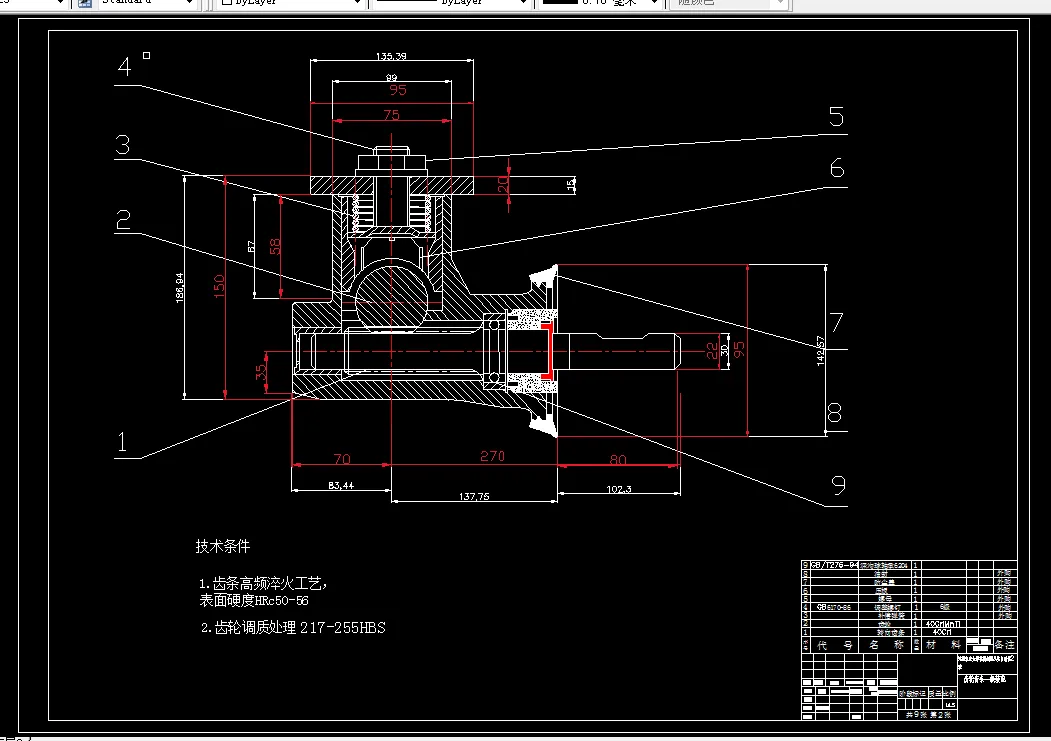Select the 40CrMnTi material cell

pyautogui.click(x=943, y=624)
